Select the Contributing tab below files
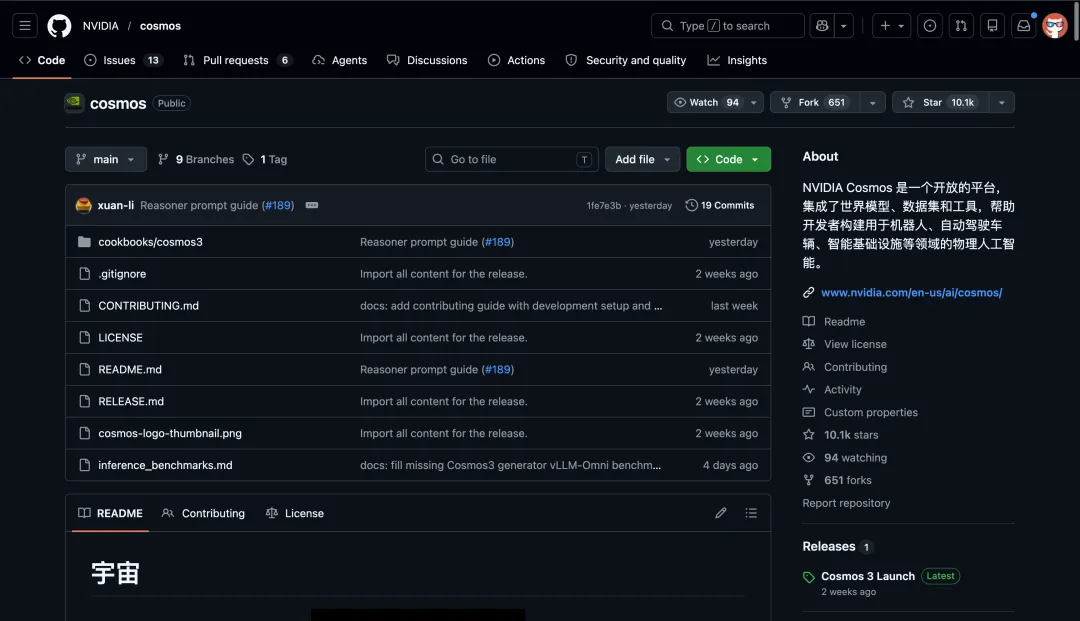Image resolution: width=1080 pixels, height=621 pixels. tap(203, 514)
